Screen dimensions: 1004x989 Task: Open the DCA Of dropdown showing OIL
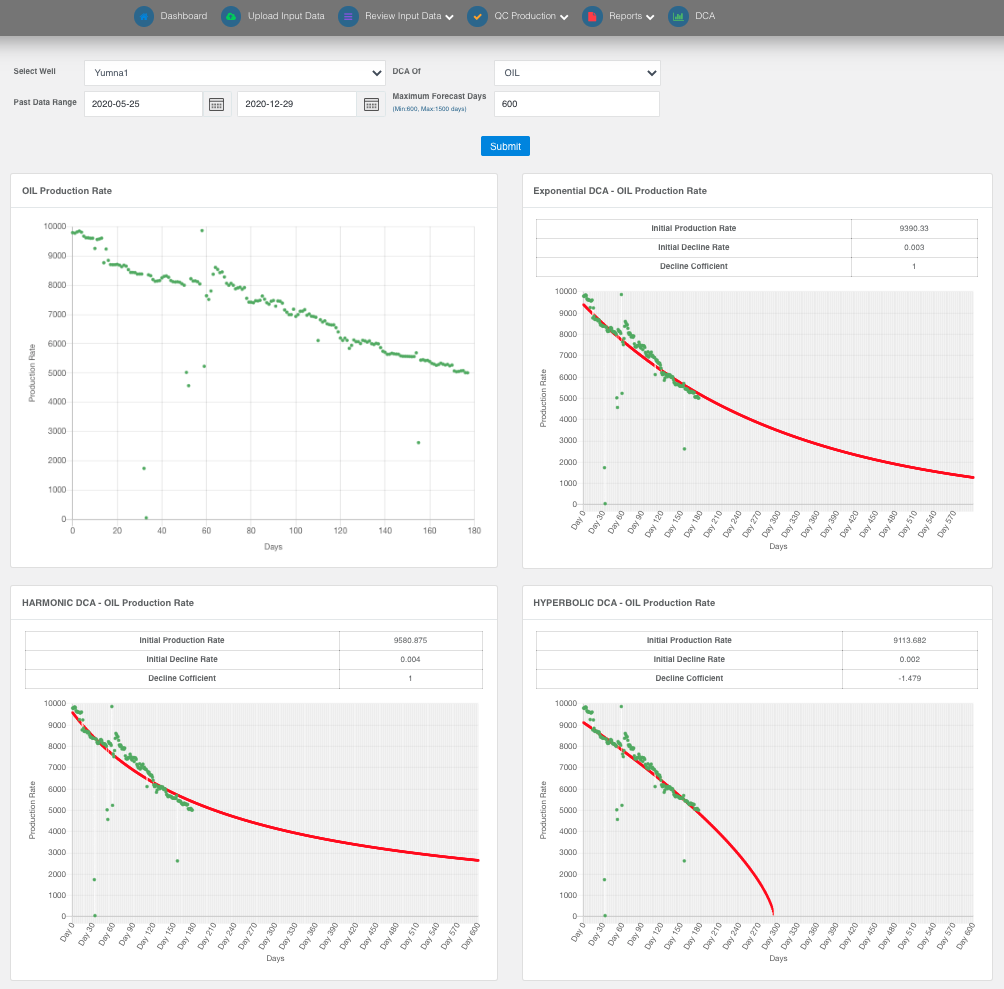(x=577, y=73)
